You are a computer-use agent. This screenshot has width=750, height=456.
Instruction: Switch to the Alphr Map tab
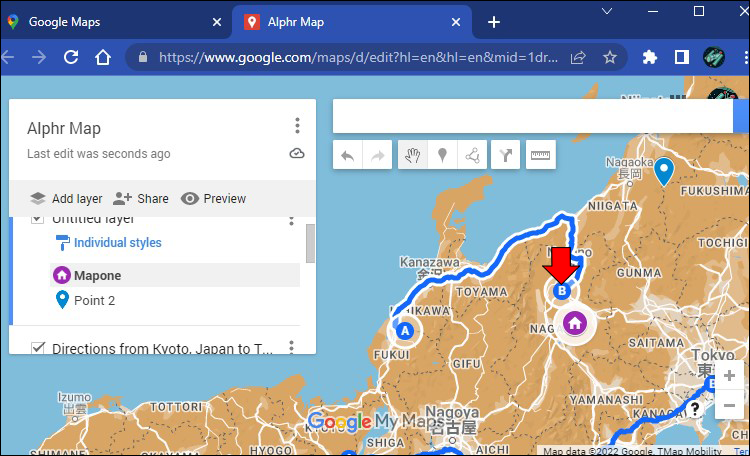(x=352, y=22)
